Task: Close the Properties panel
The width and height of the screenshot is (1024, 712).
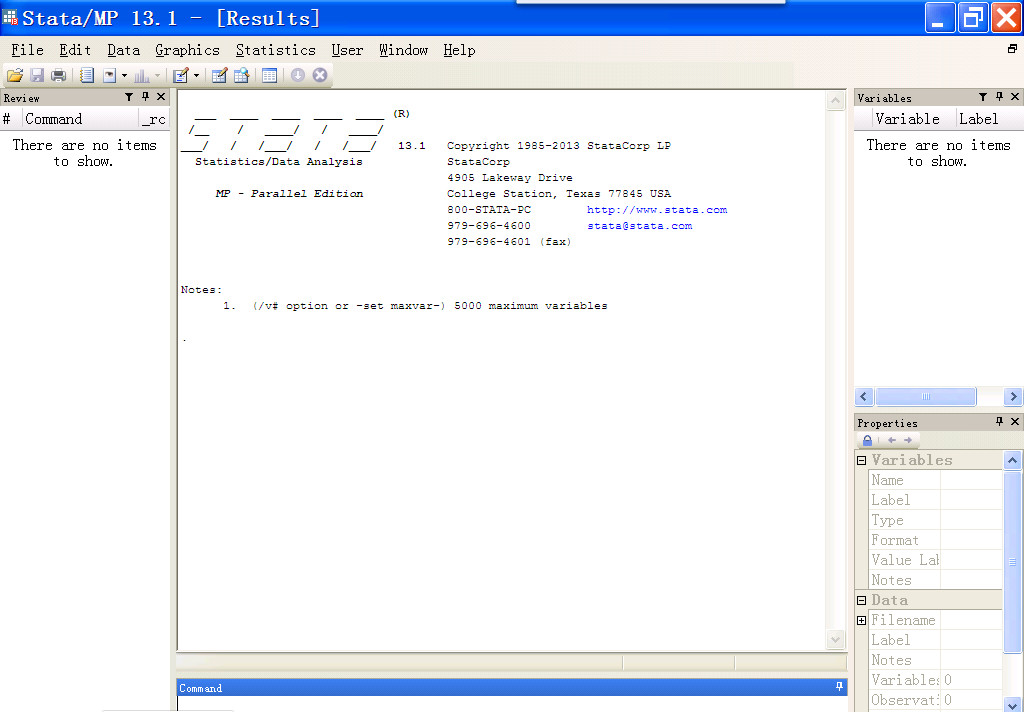Action: click(1015, 422)
